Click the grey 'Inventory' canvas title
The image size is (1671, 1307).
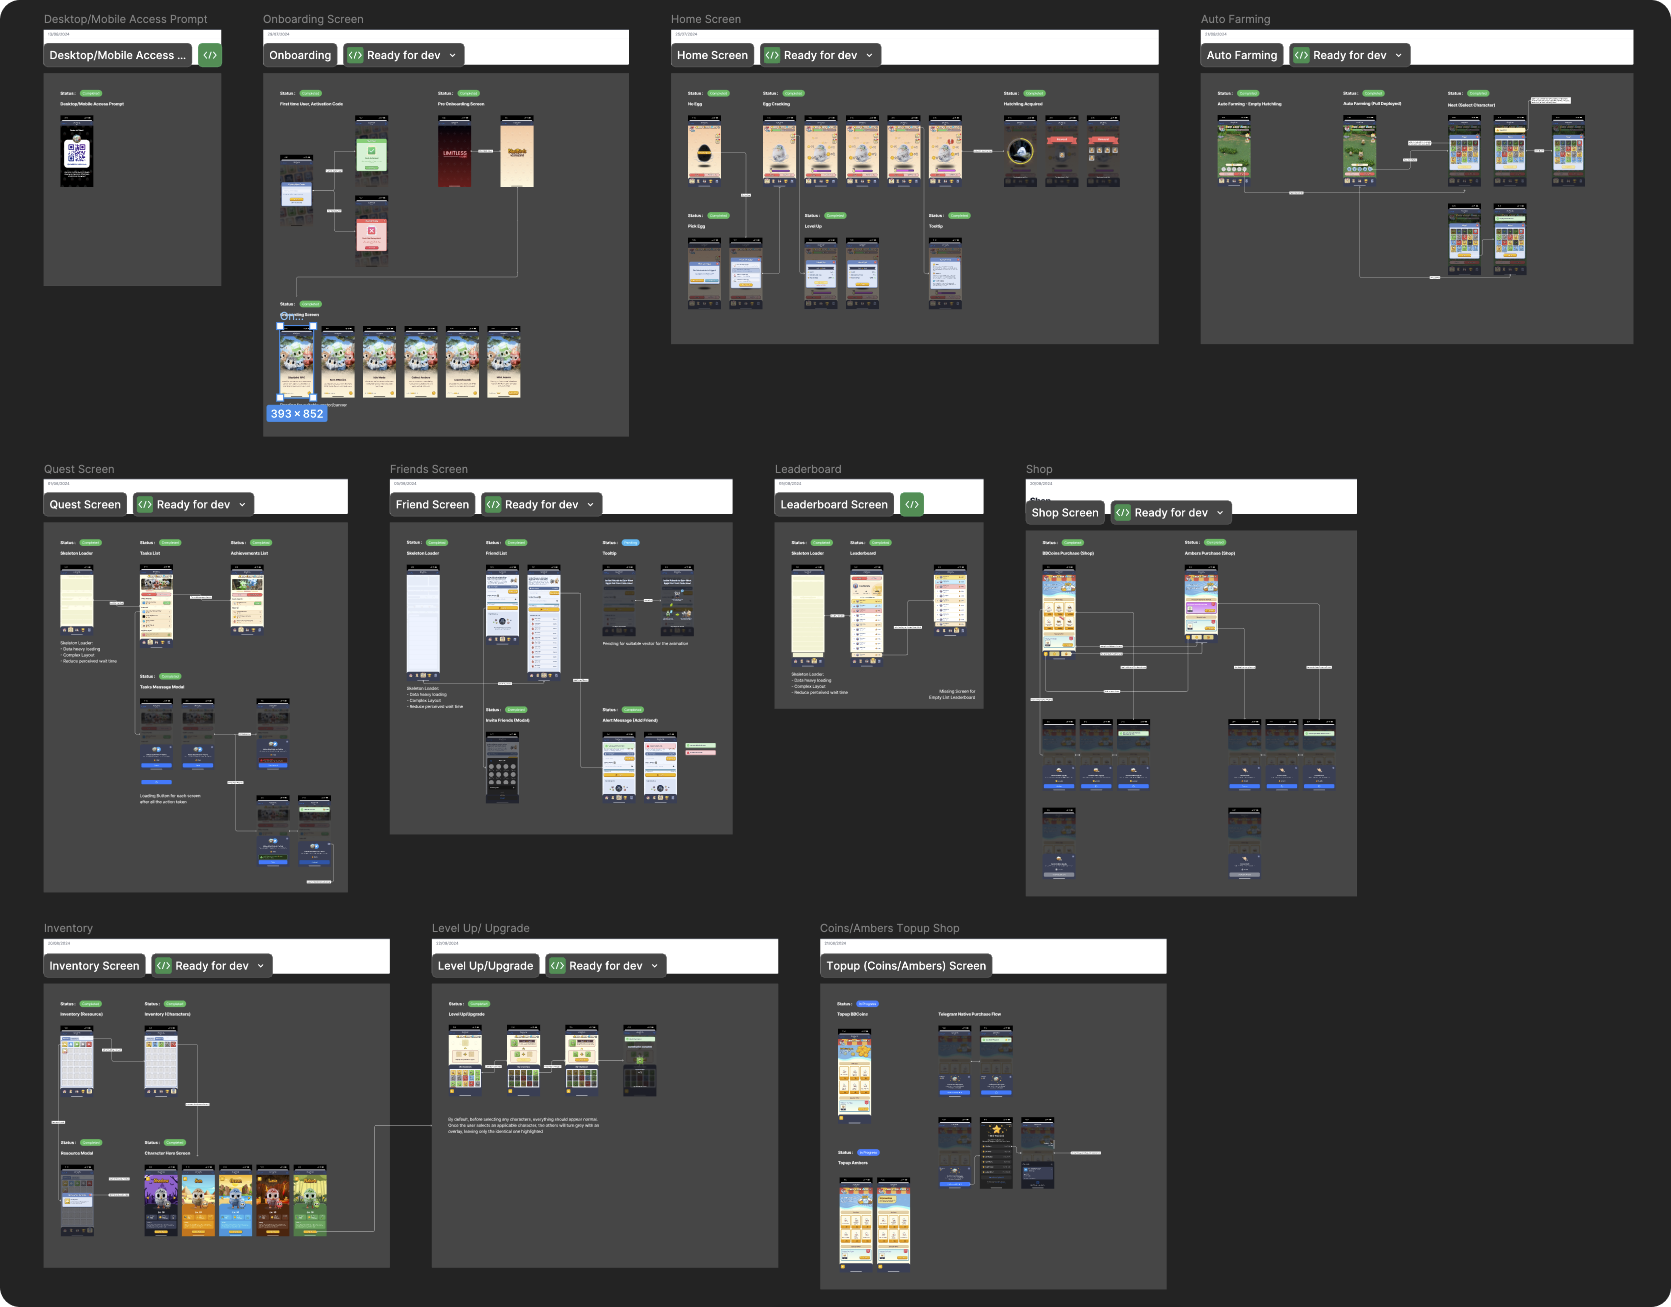(68, 928)
